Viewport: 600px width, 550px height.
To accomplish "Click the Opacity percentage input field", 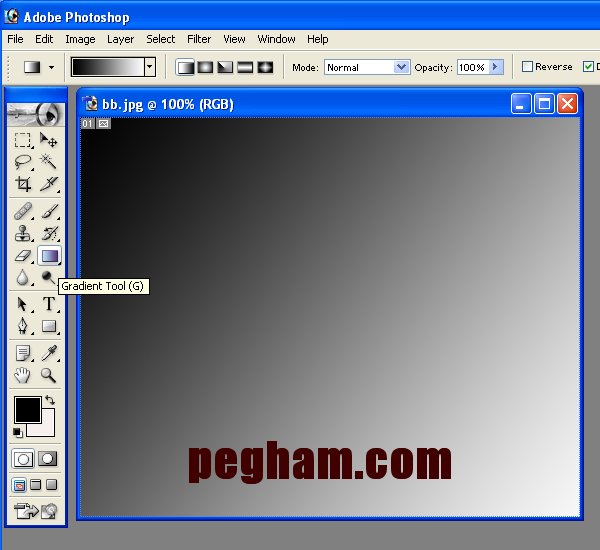I will pos(471,67).
